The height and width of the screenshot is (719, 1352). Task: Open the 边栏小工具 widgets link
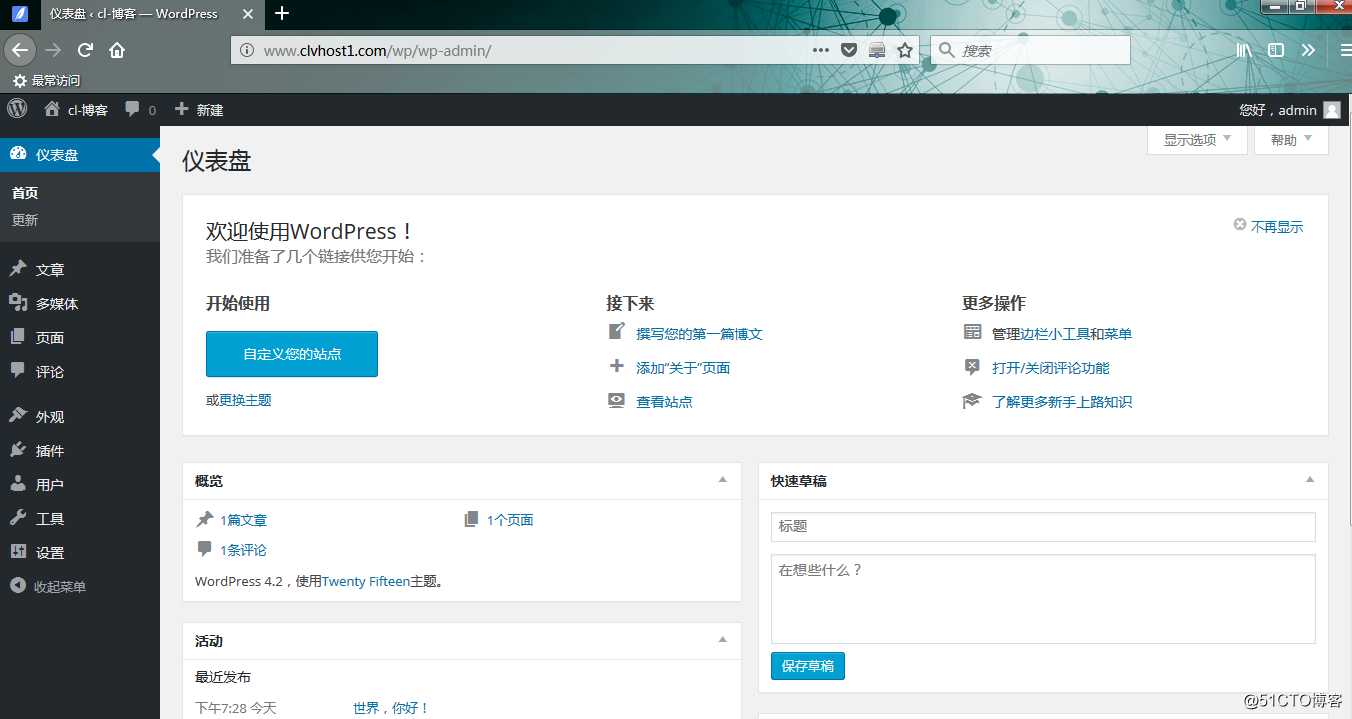coord(1056,334)
